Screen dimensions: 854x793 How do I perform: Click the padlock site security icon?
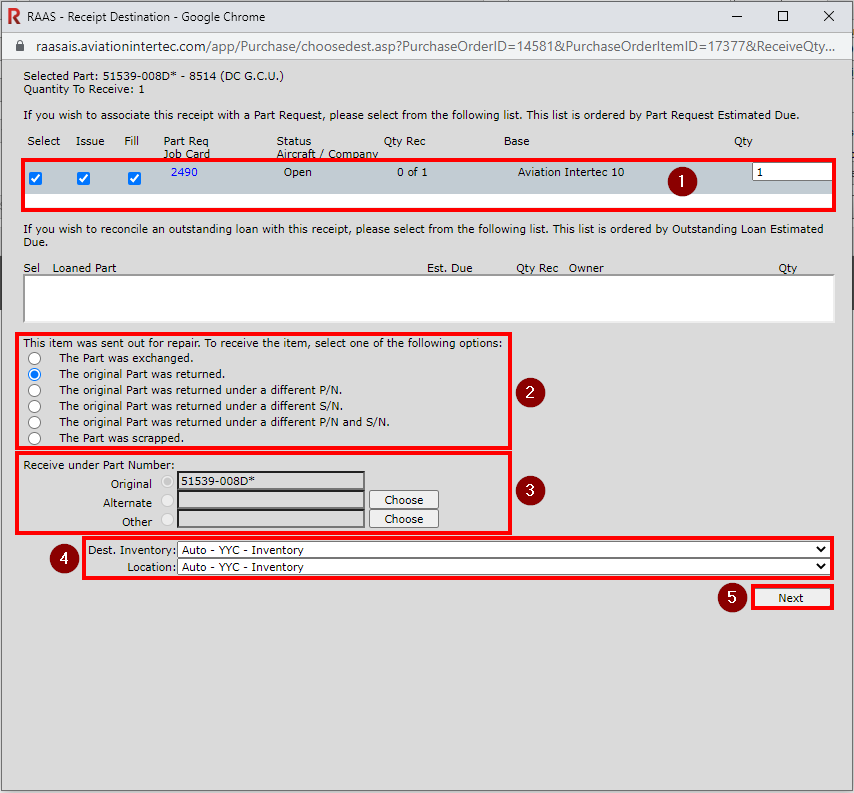coord(19,46)
